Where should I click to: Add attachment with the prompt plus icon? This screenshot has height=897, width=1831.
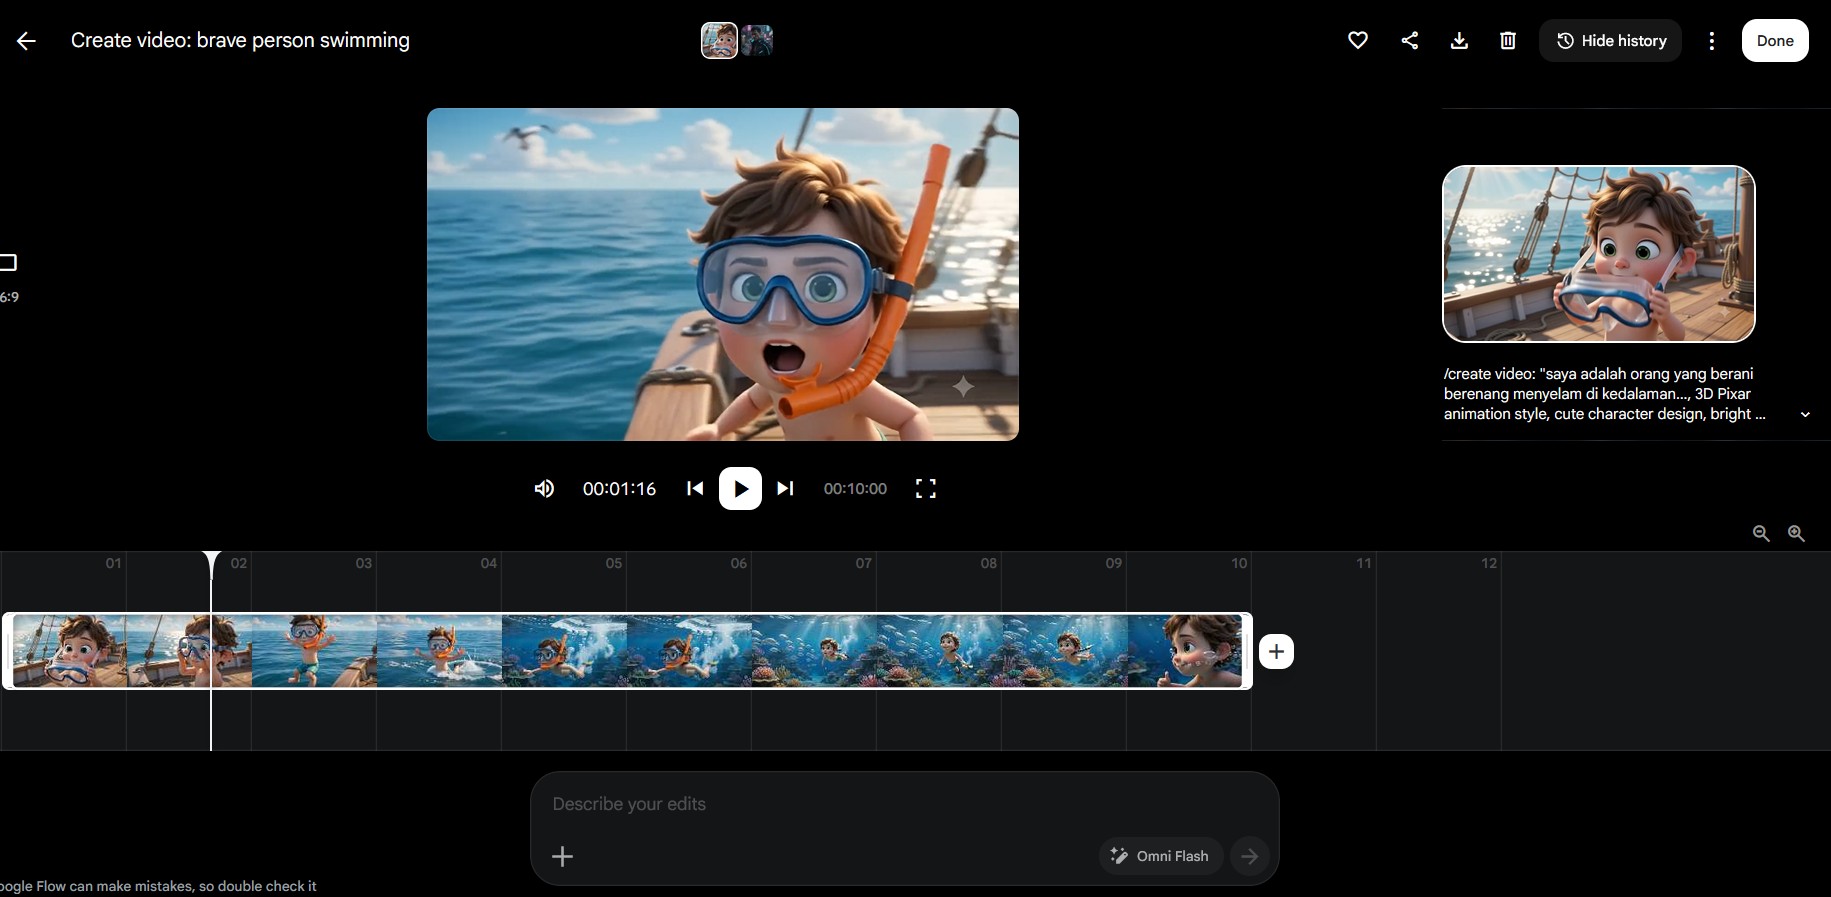[x=562, y=856]
